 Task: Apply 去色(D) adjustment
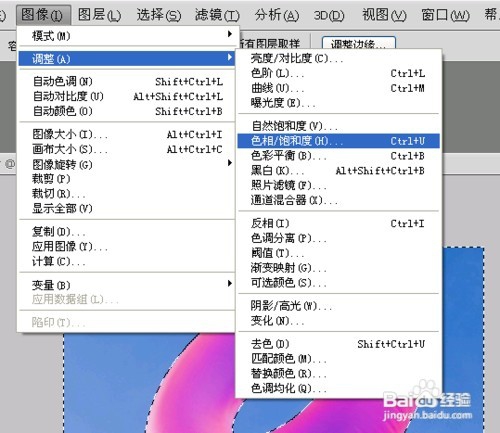click(339, 344)
